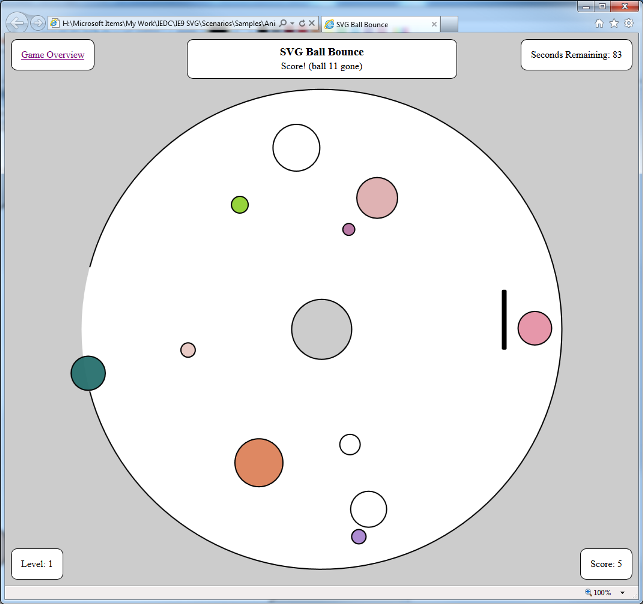Click the search magnifier in address bar

tap(283, 23)
